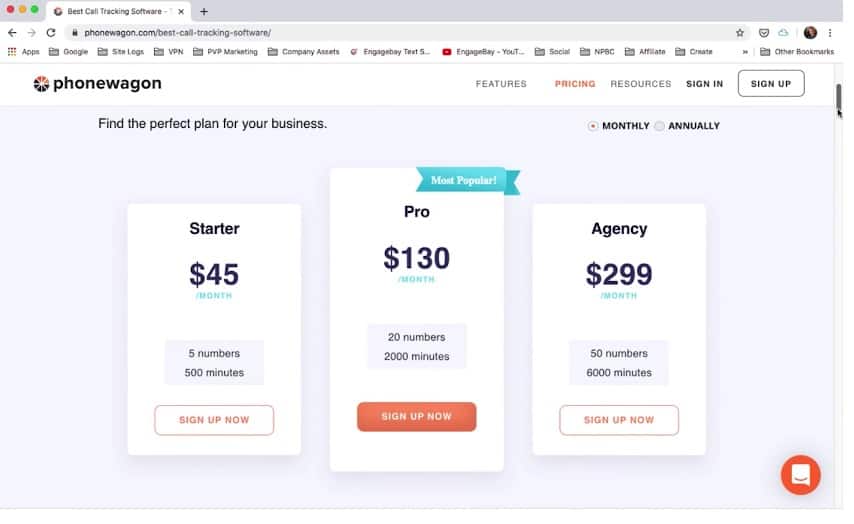The height and width of the screenshot is (524, 854).
Task: Click the phonewagon logo
Action: tap(97, 84)
